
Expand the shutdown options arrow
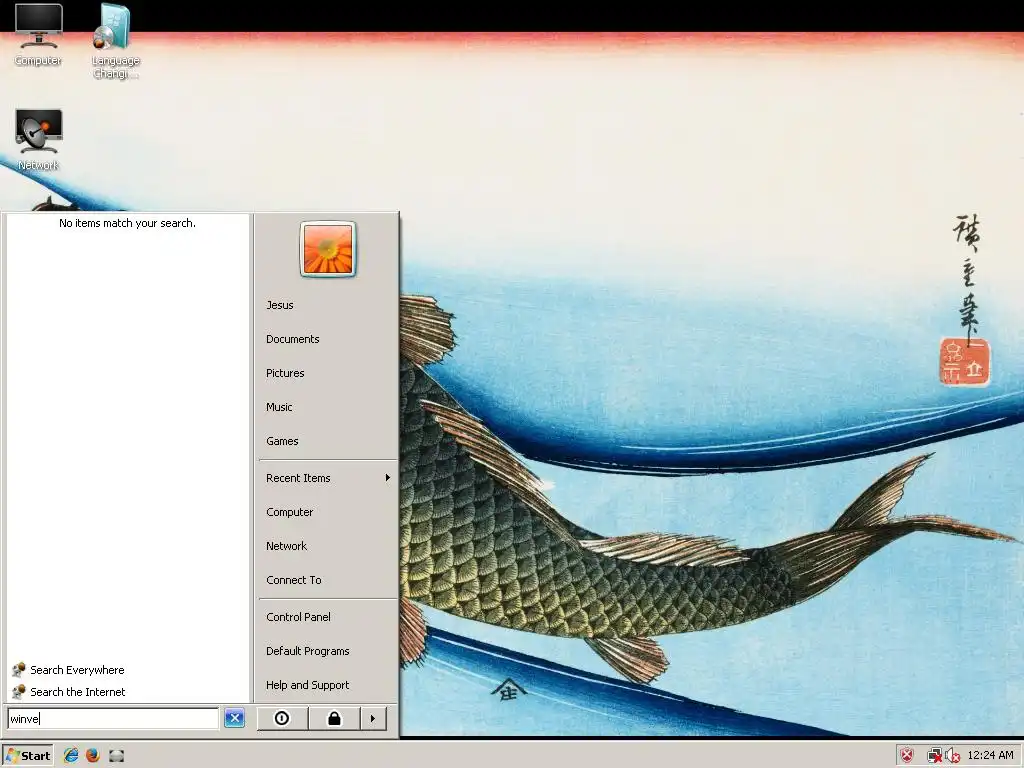click(x=373, y=718)
